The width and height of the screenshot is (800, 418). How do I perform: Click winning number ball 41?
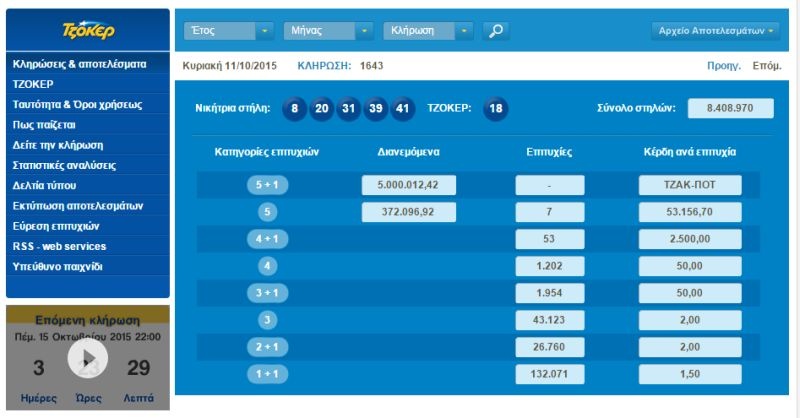[x=403, y=108]
